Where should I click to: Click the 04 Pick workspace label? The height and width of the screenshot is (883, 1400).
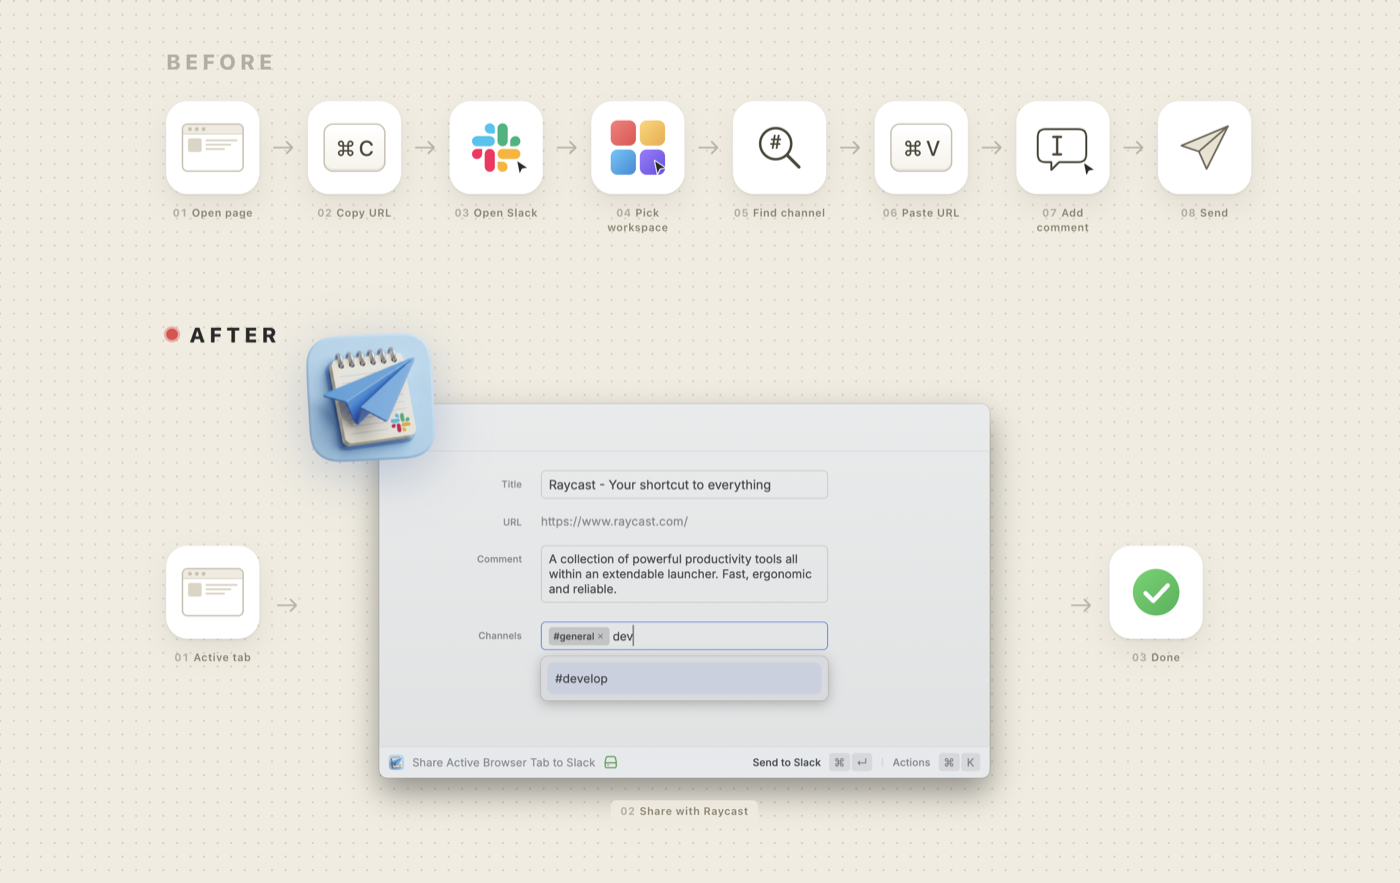tap(638, 220)
